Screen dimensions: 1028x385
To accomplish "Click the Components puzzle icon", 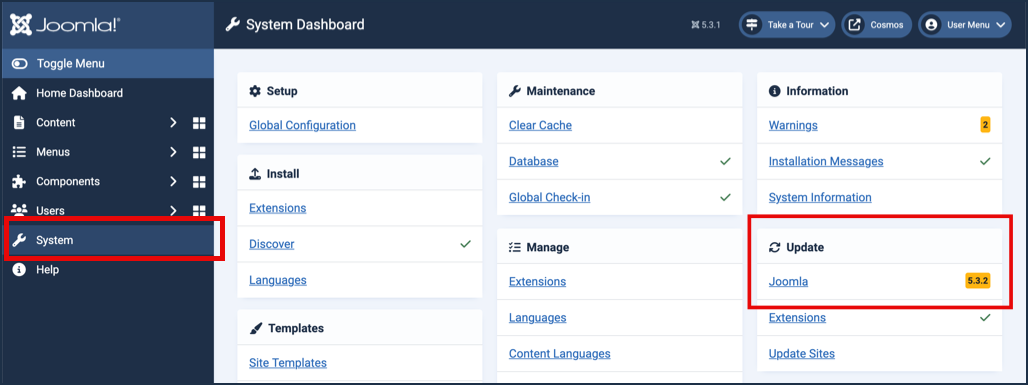I will (x=20, y=182).
